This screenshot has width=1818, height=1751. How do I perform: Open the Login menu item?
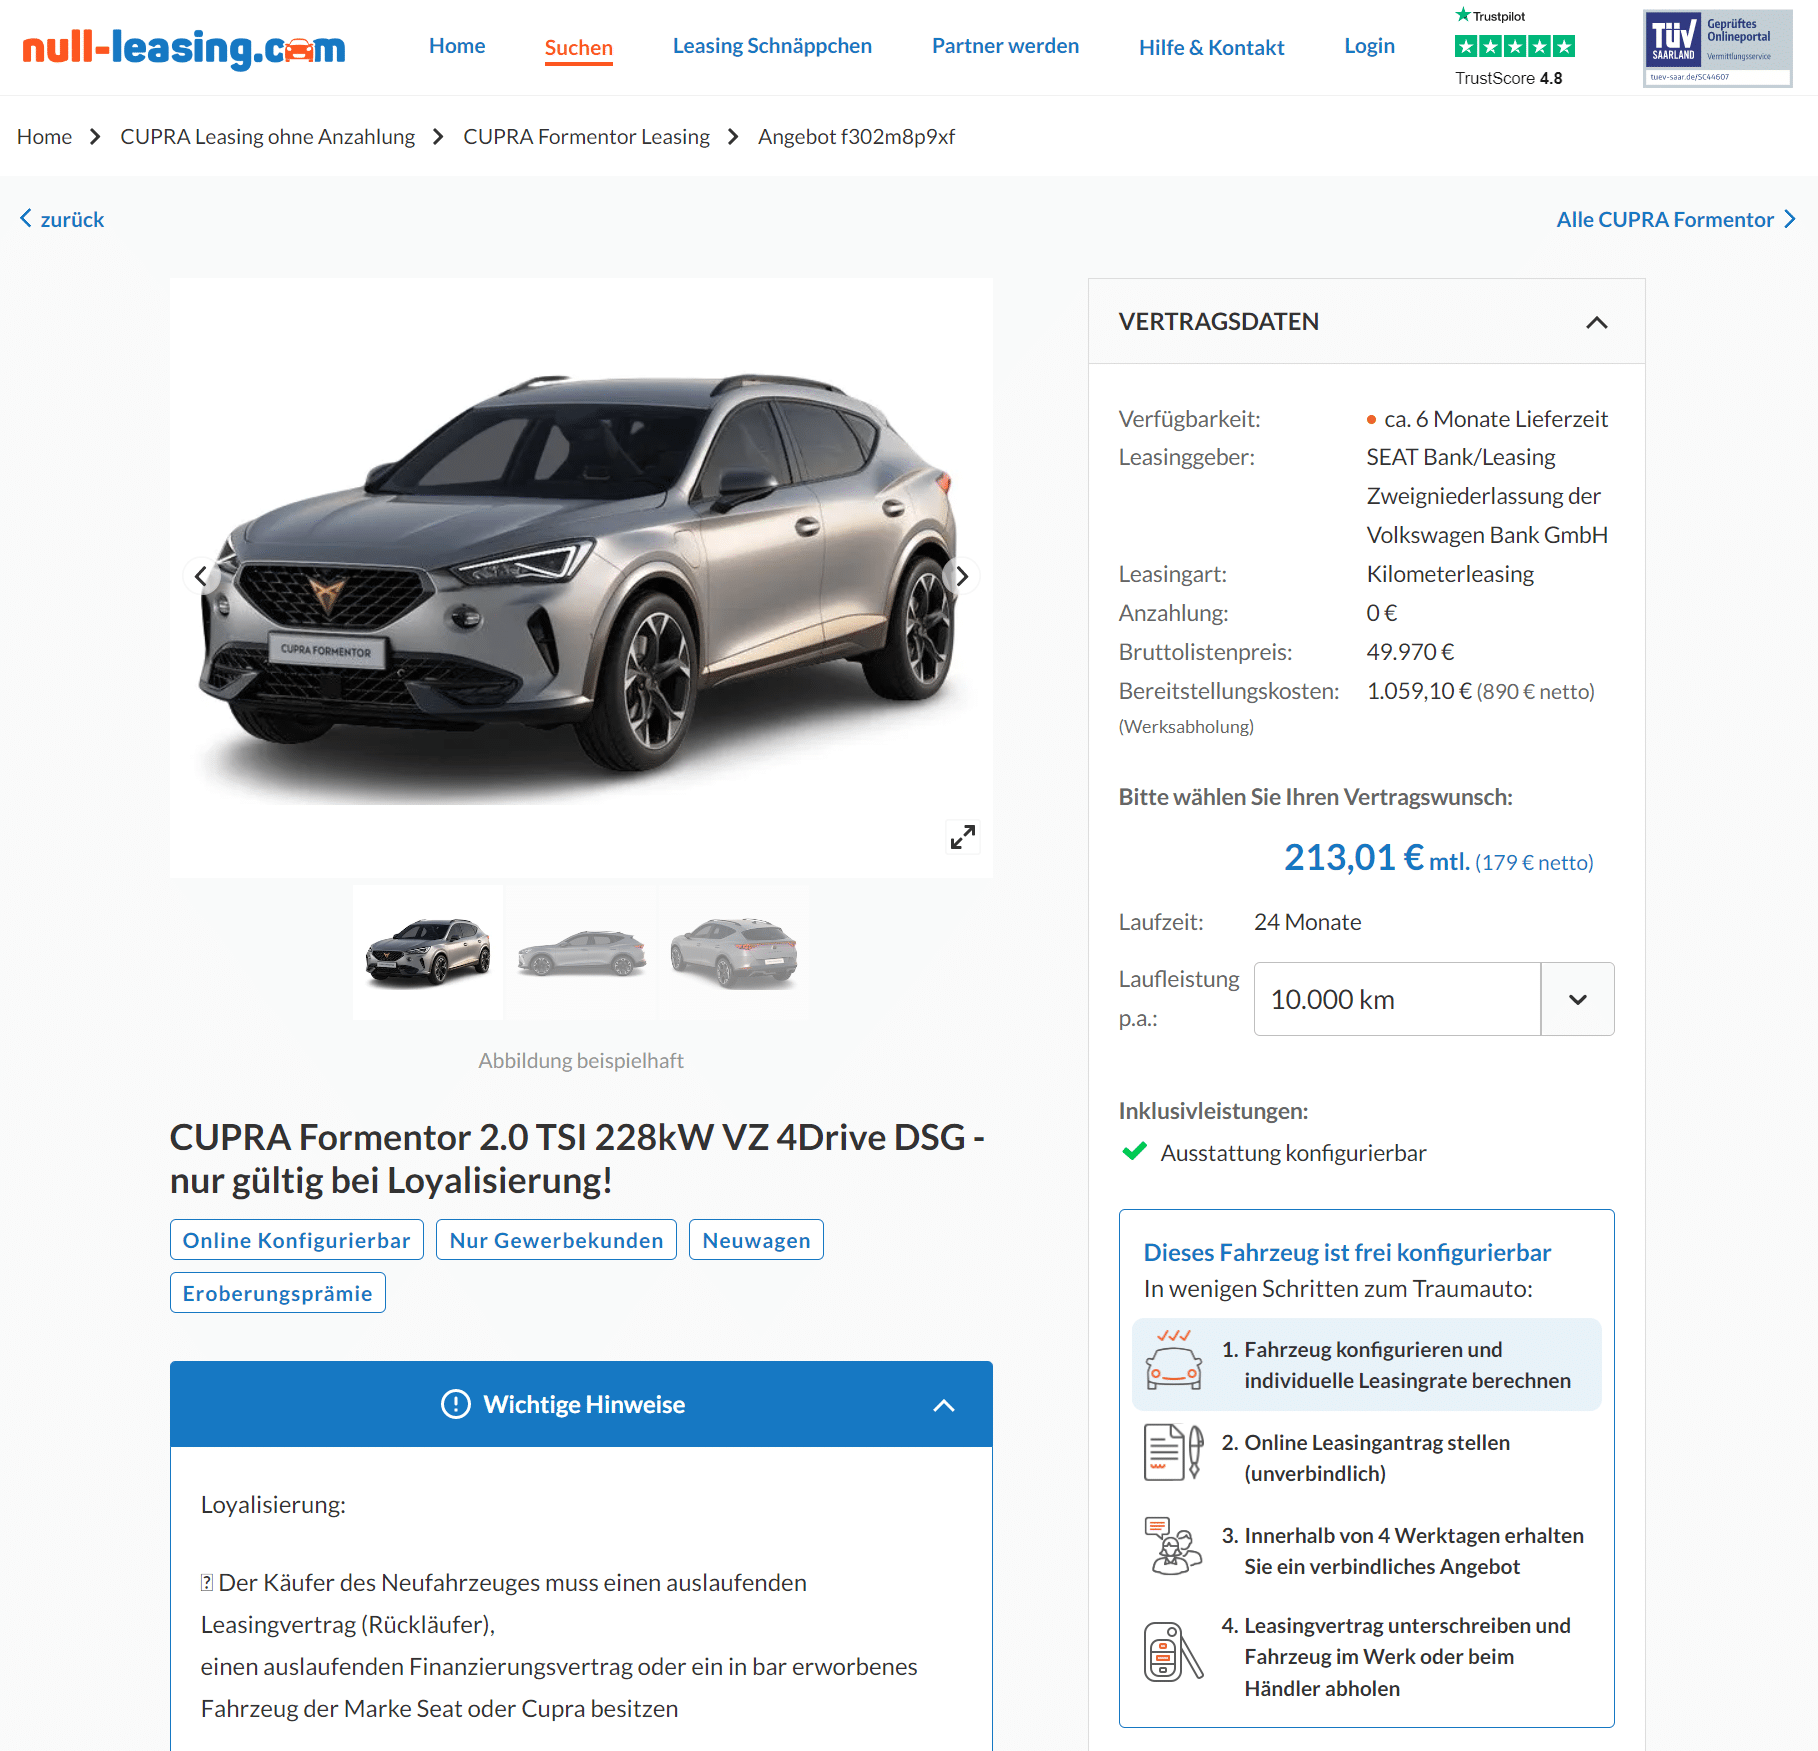(1369, 46)
